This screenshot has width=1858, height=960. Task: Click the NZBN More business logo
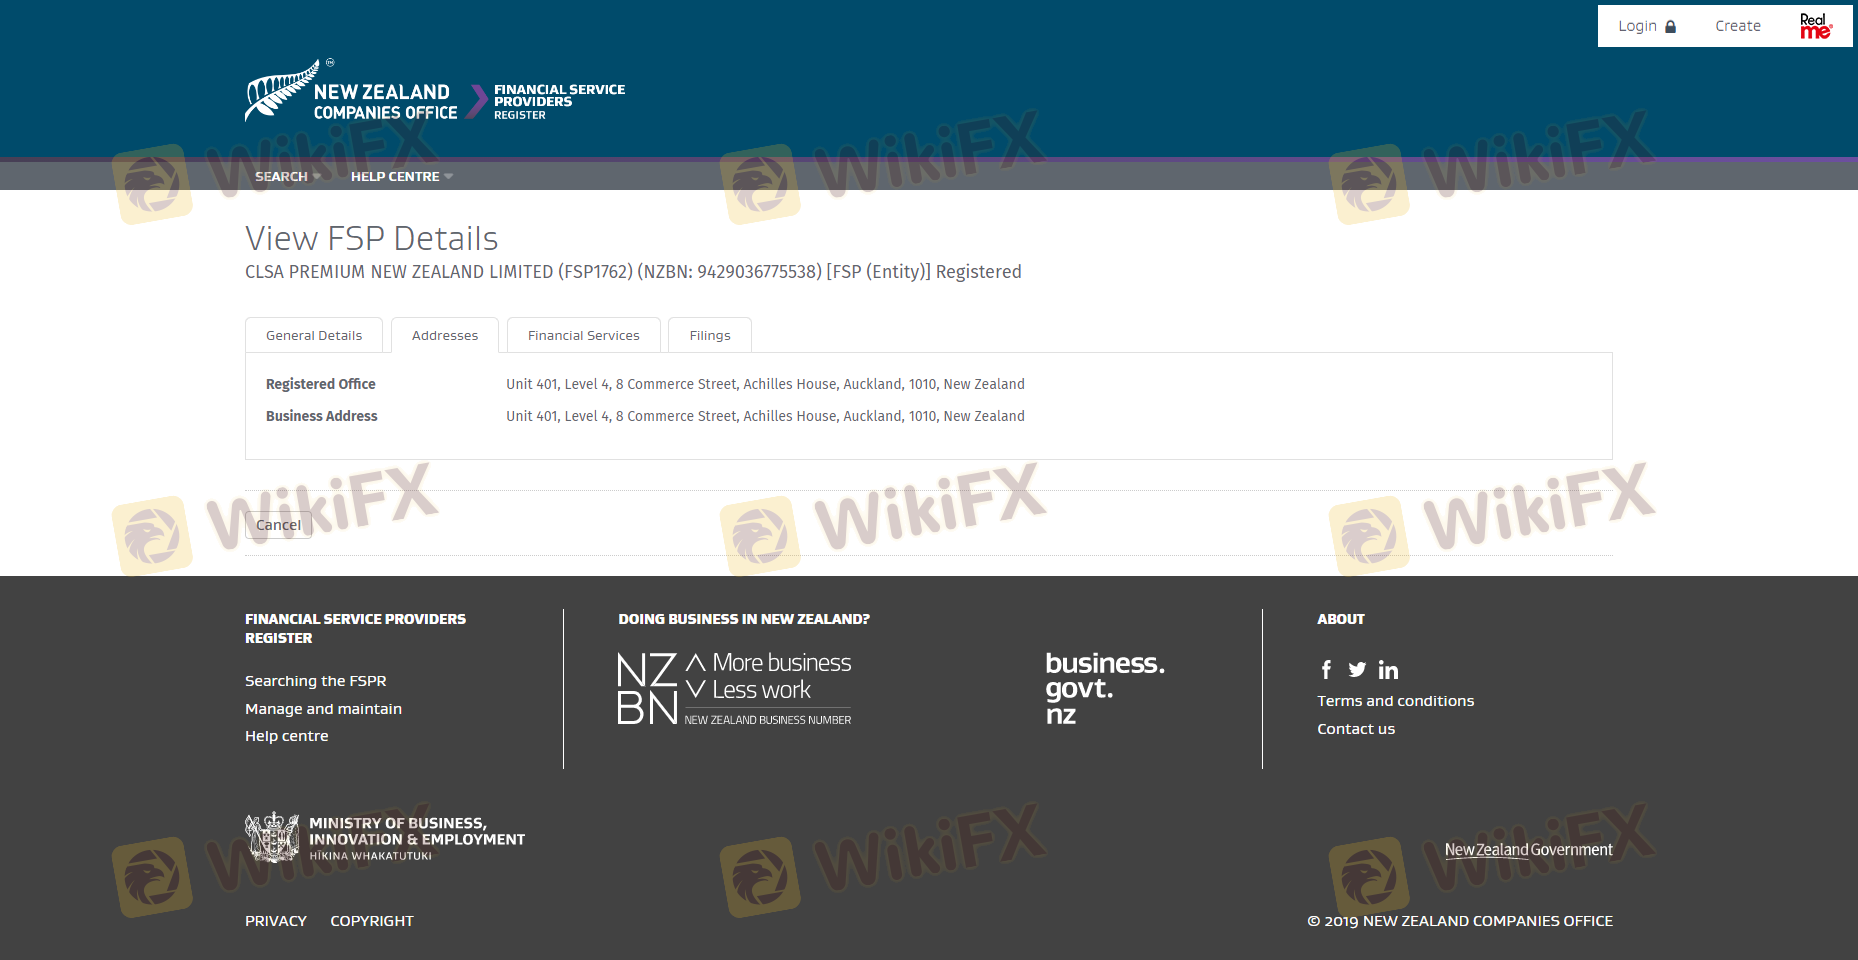tap(734, 689)
